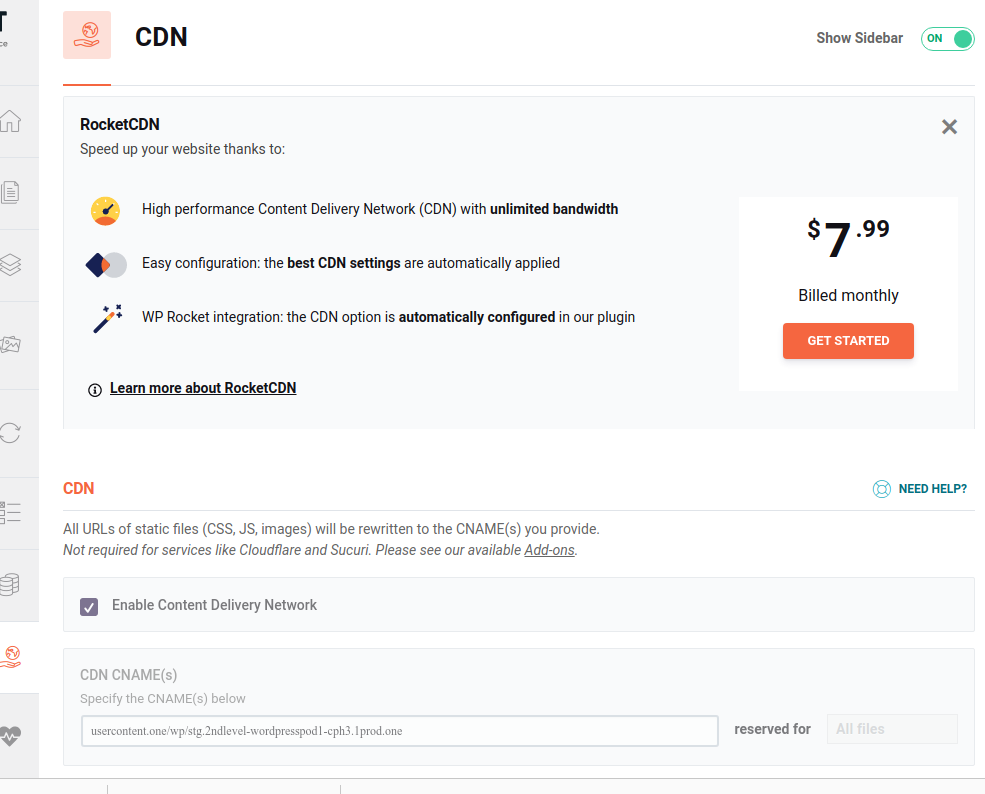Click the Media image sidebar icon

[x=9, y=343]
